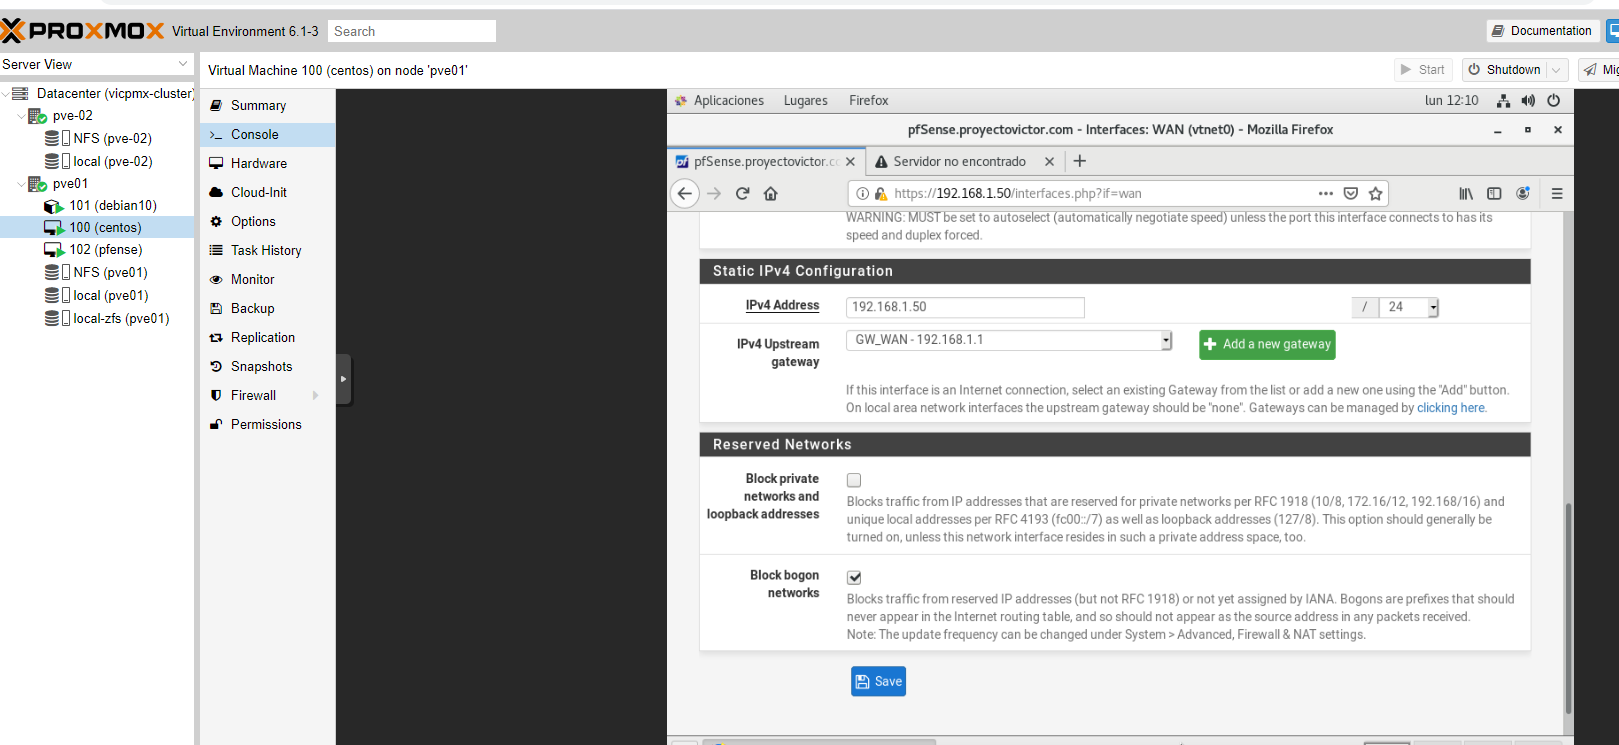Viewport: 1619px width, 745px height.
Task: Follow the 'clicking here' gateways link
Action: (1451, 408)
